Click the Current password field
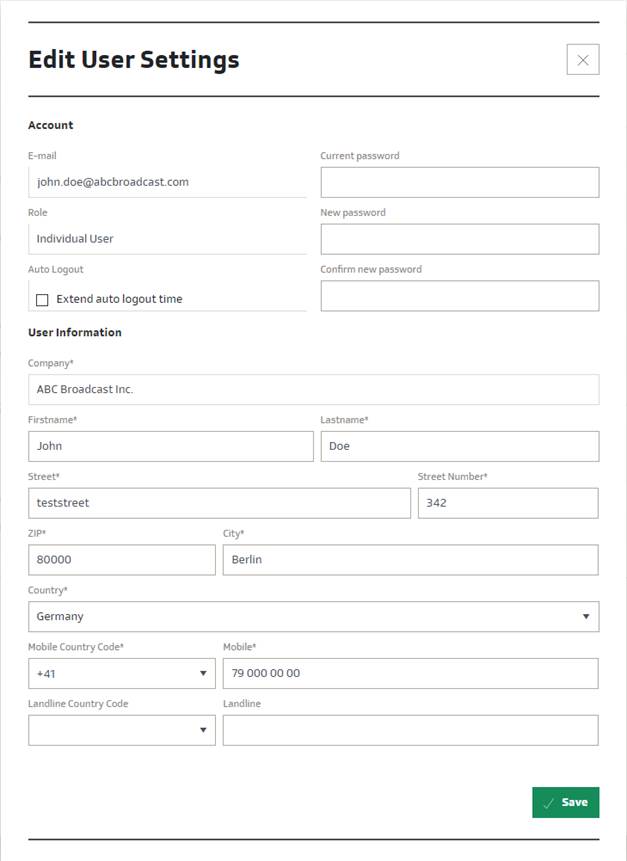 tap(459, 182)
